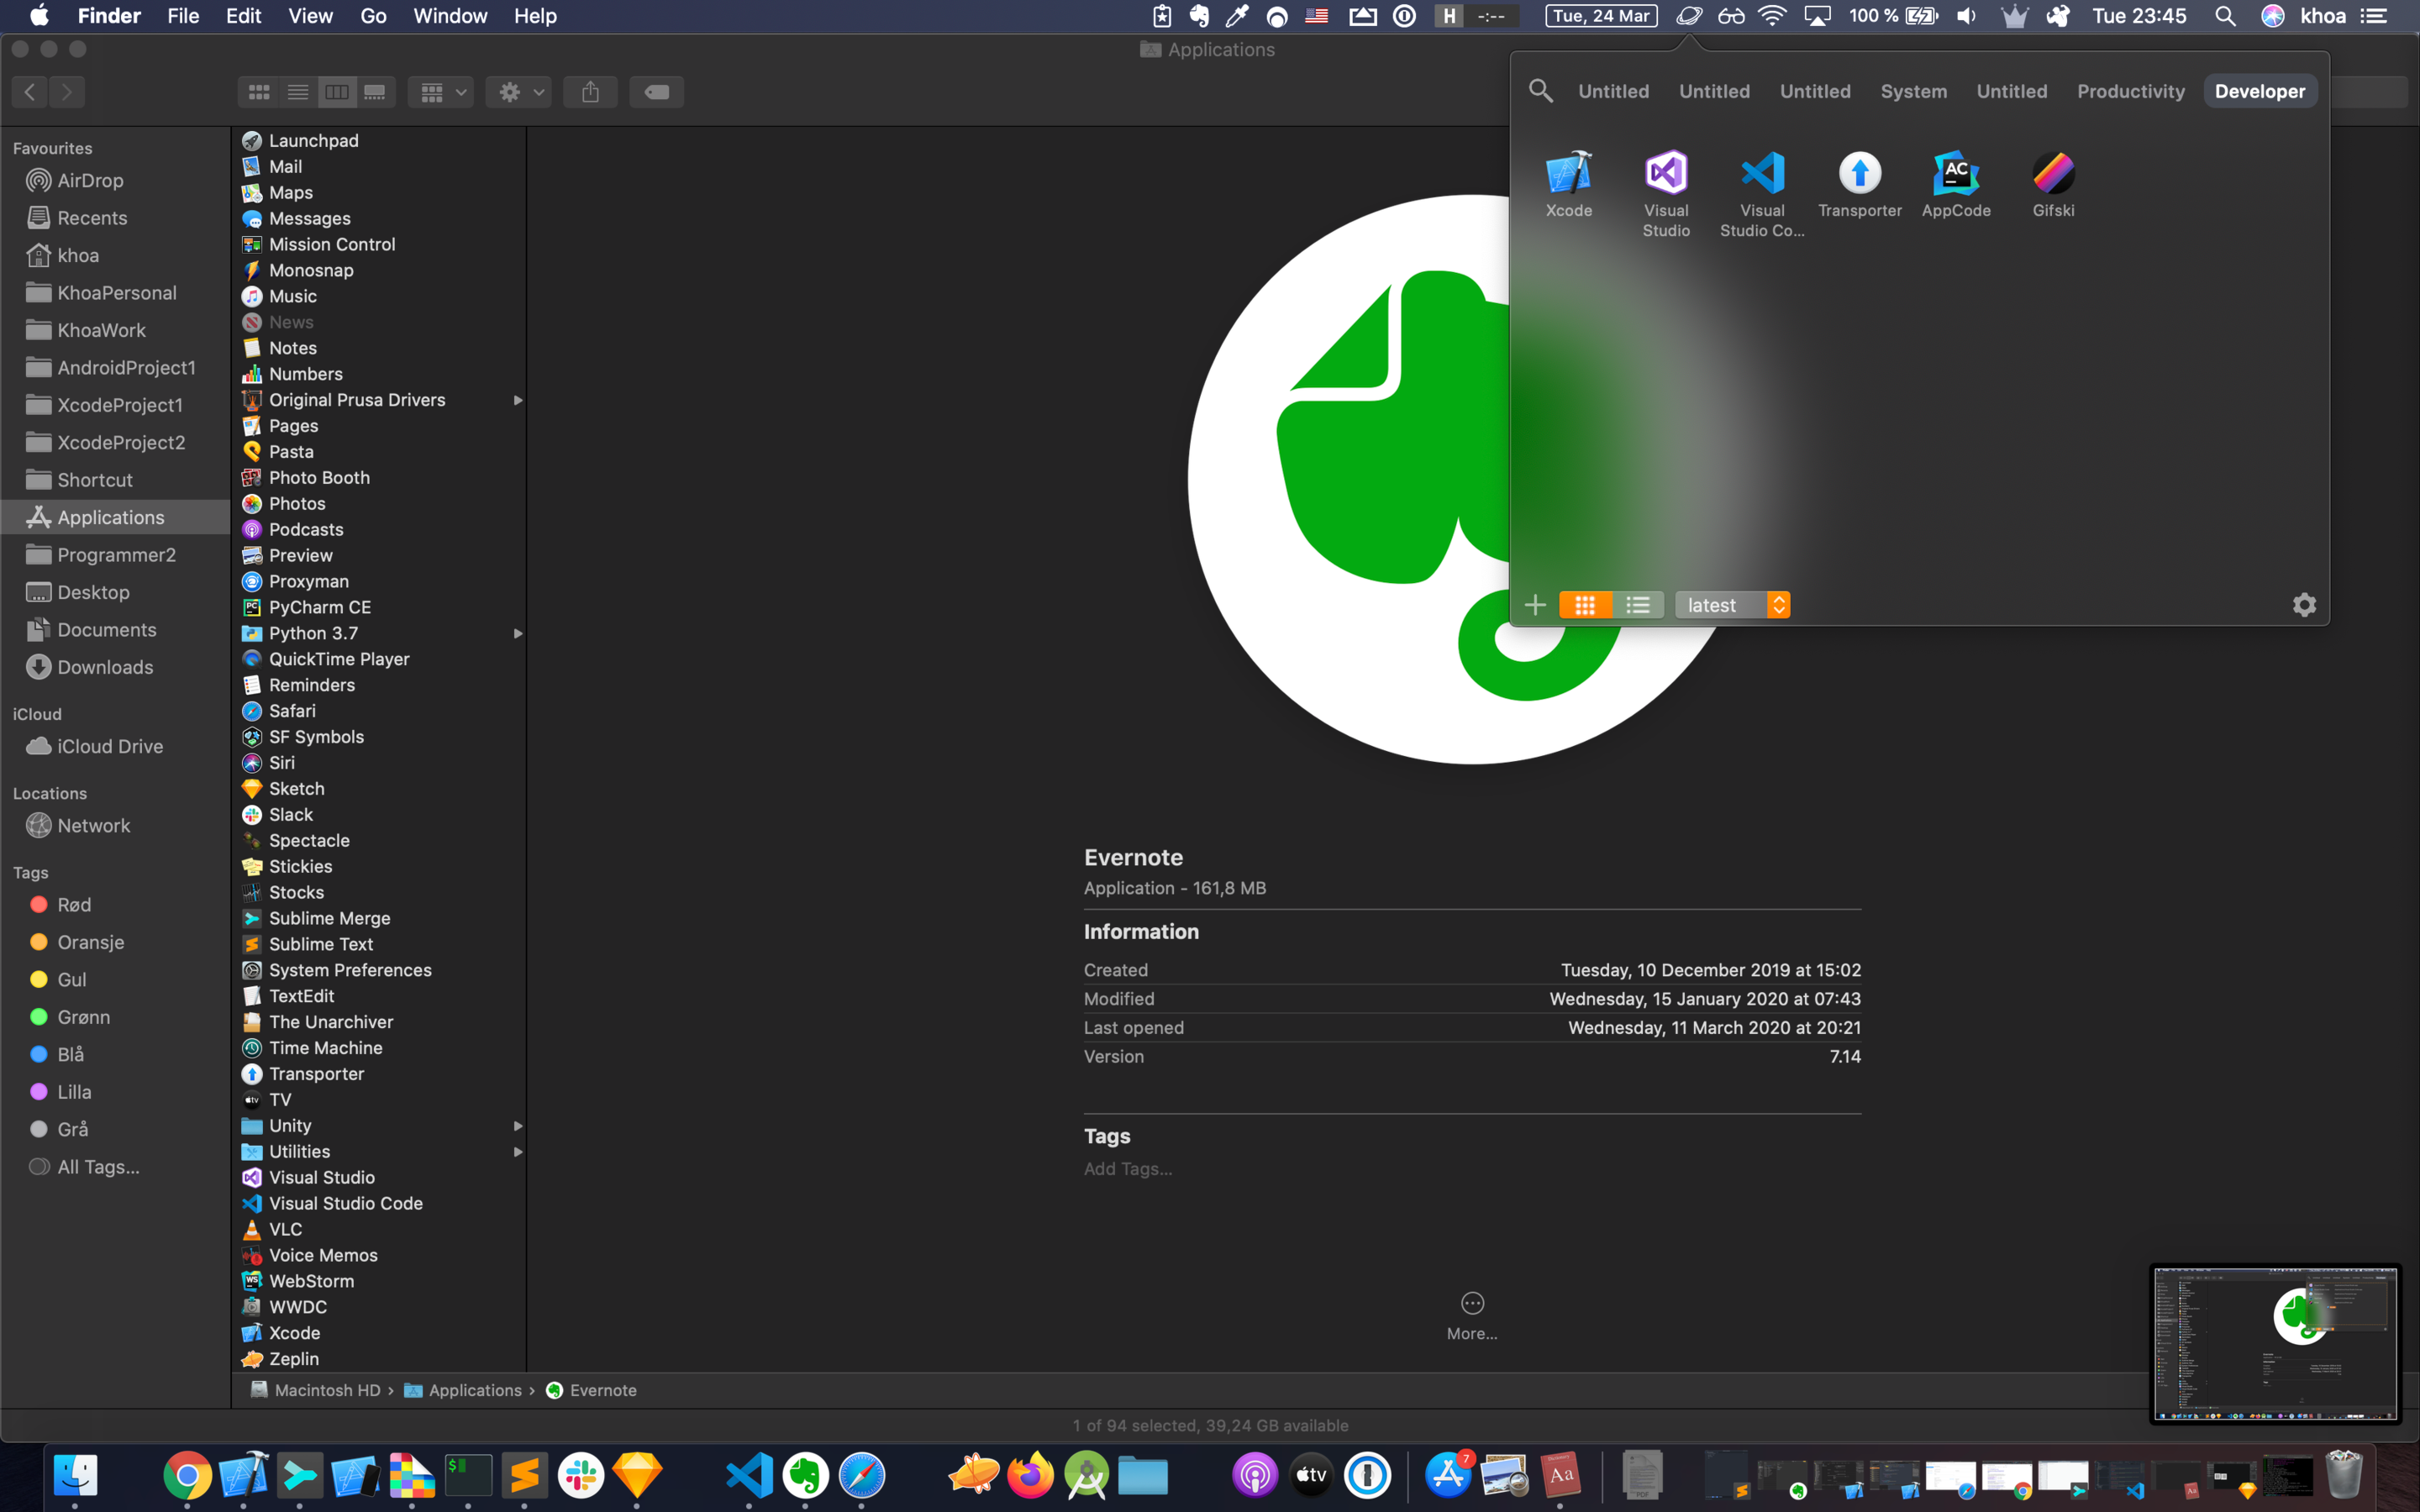Select WebStorm in the Applications list

[380, 1281]
